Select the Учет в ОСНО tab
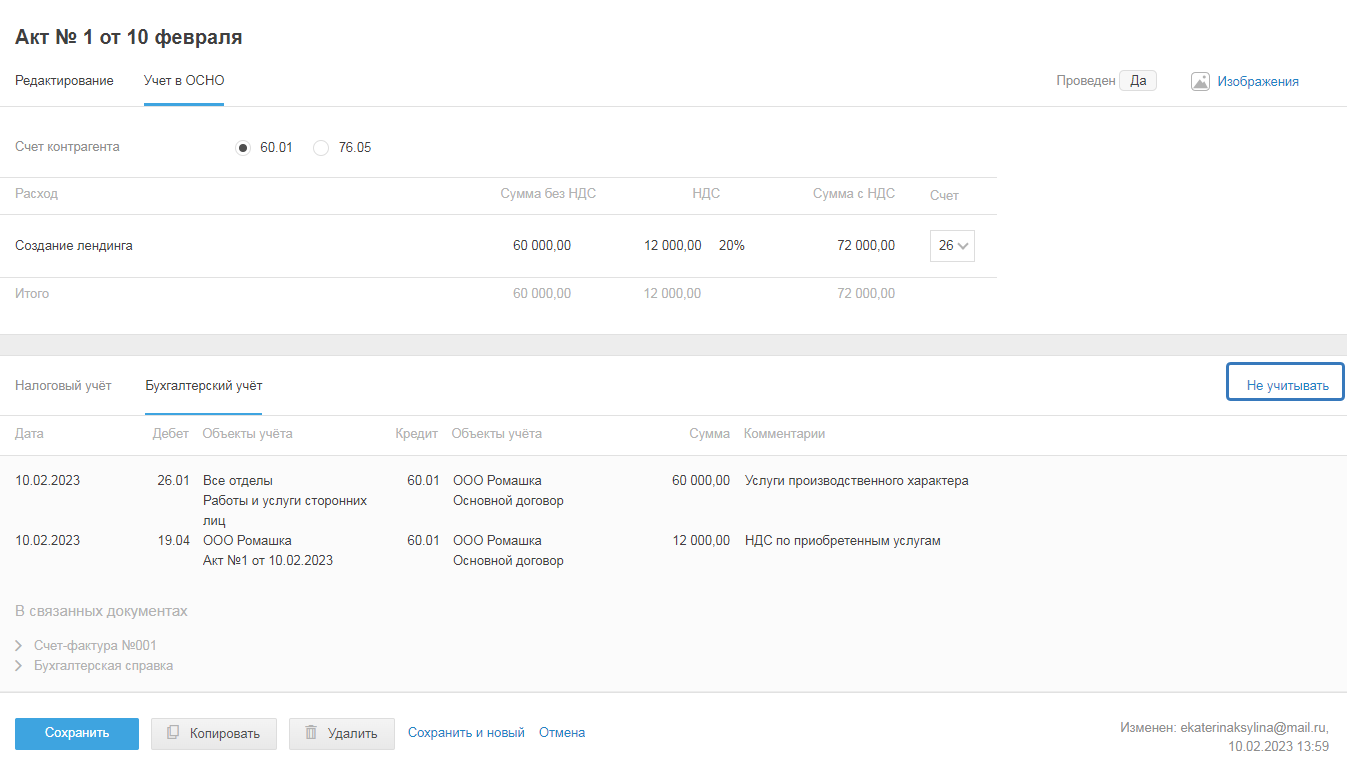 click(184, 81)
